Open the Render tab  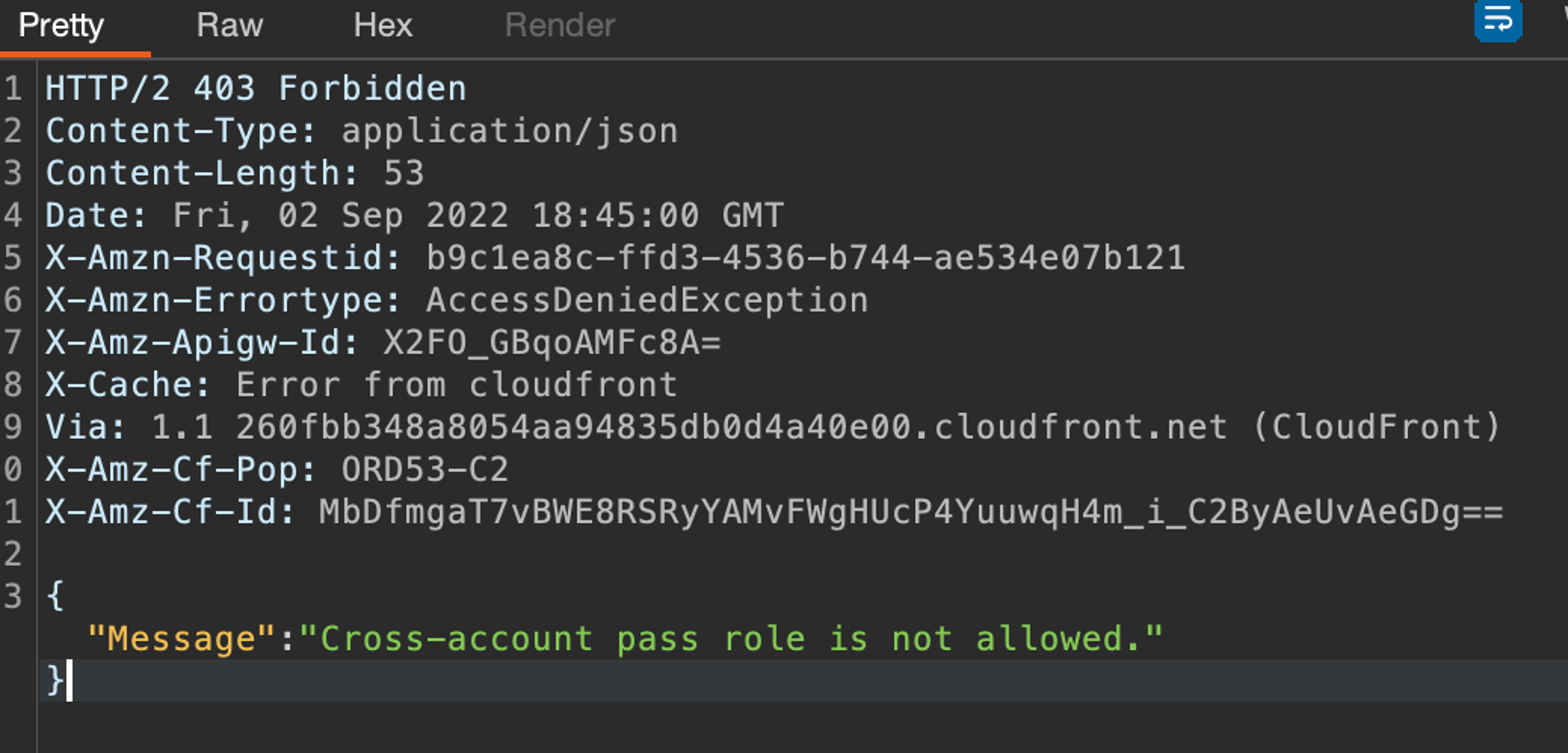559,25
